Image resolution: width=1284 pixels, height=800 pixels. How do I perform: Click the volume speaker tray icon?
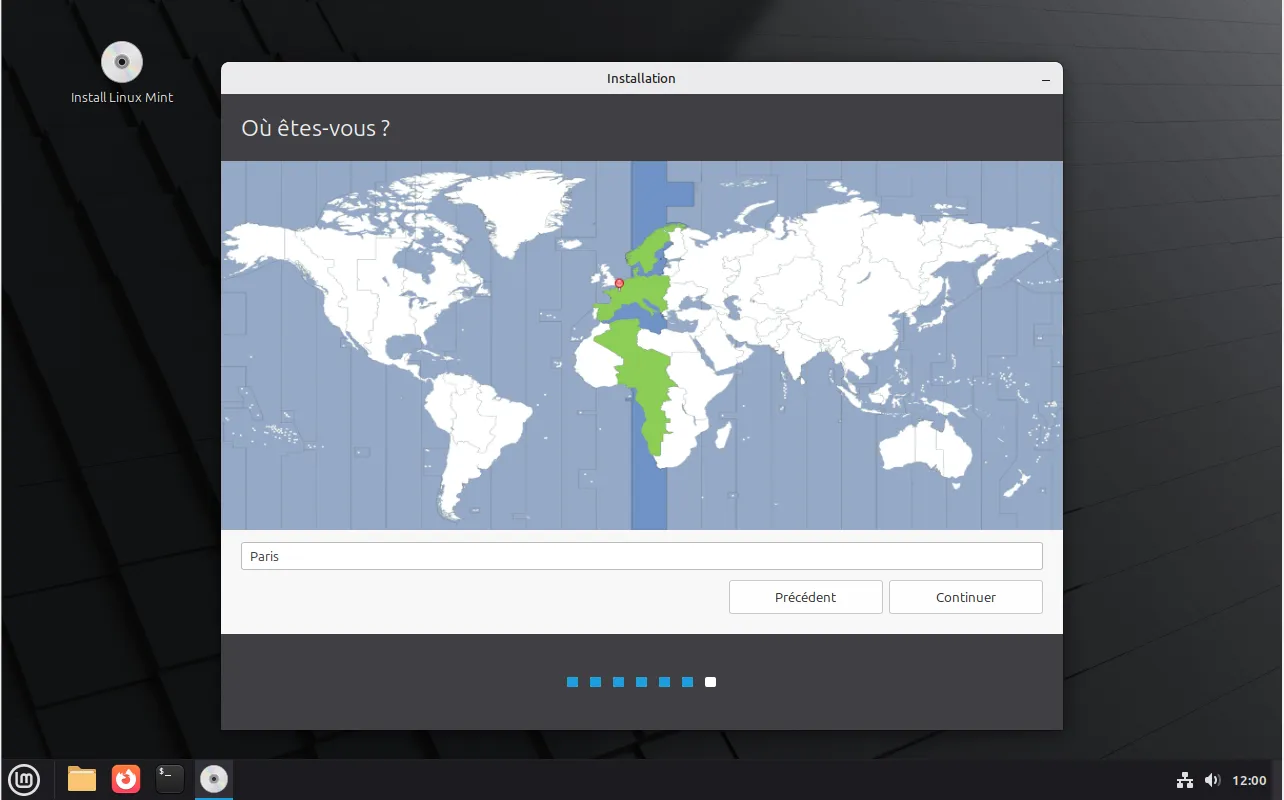1212,780
